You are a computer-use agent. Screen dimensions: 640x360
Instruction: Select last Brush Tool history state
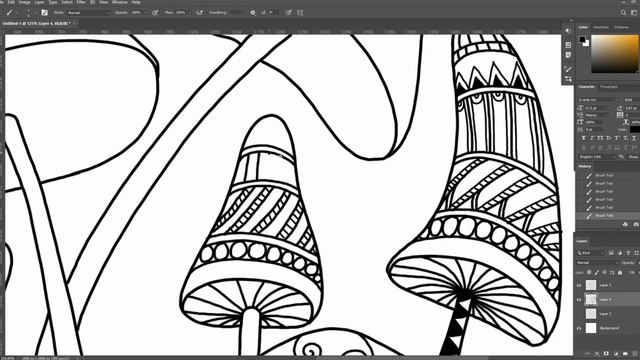pyautogui.click(x=608, y=216)
